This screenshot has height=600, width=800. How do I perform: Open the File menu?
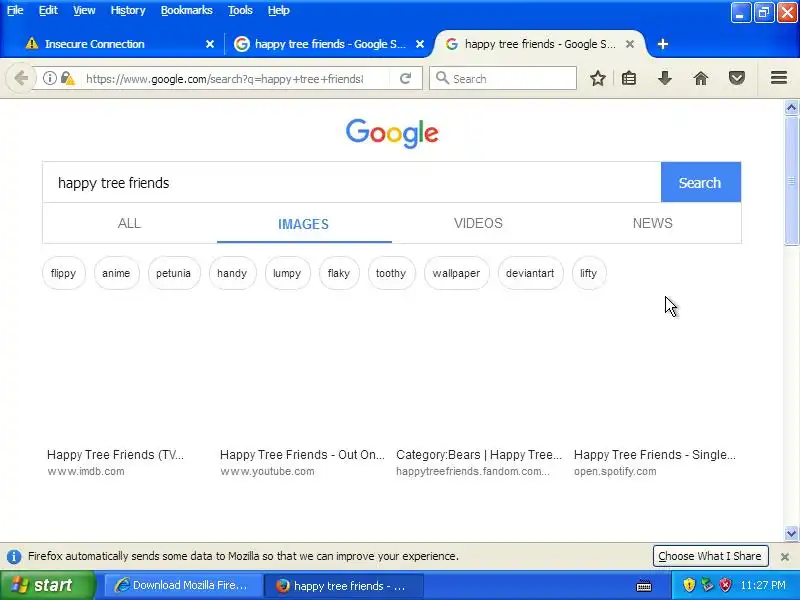click(x=15, y=10)
